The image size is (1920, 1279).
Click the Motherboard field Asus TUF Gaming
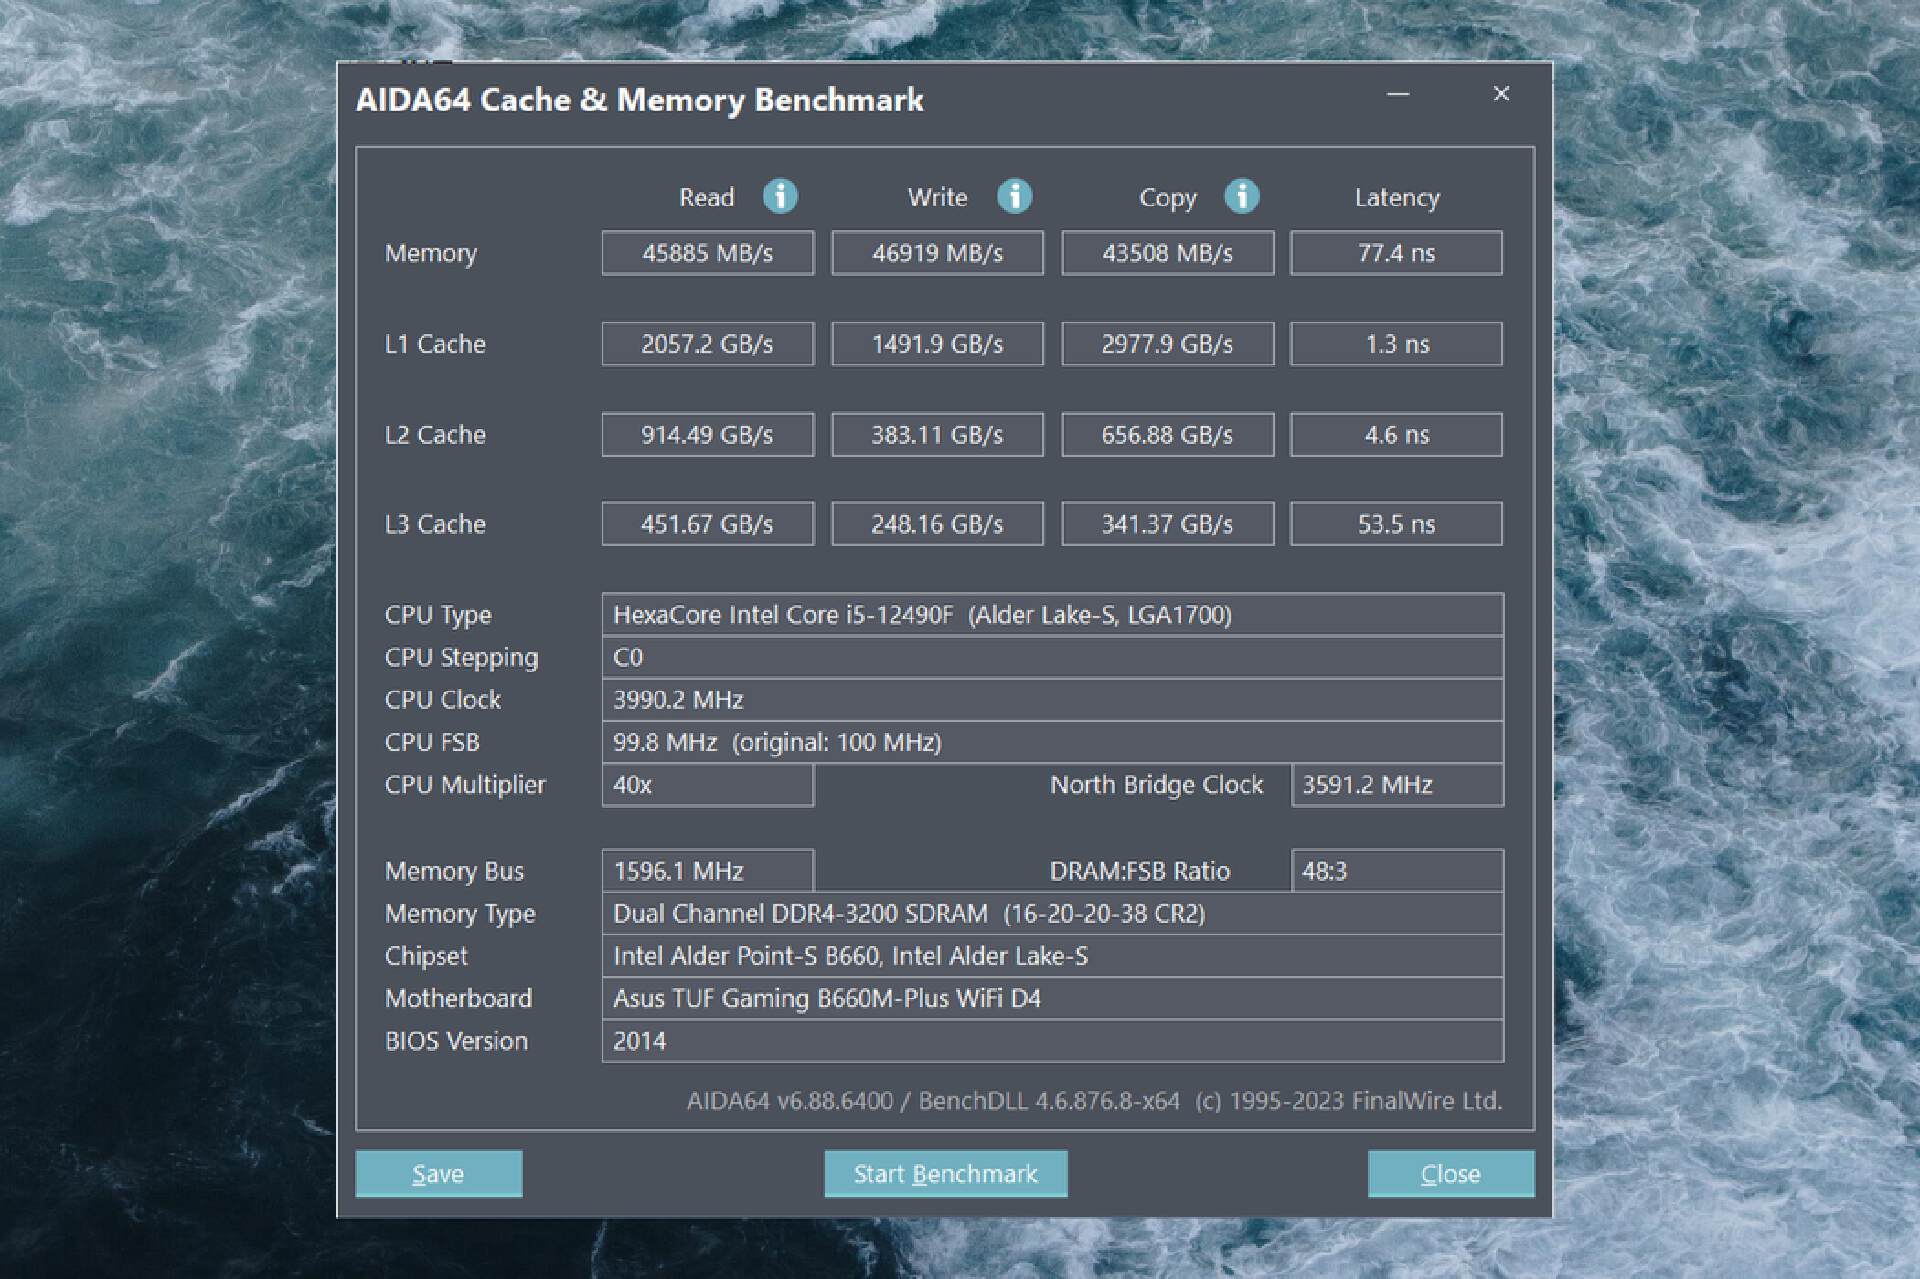[1052, 998]
